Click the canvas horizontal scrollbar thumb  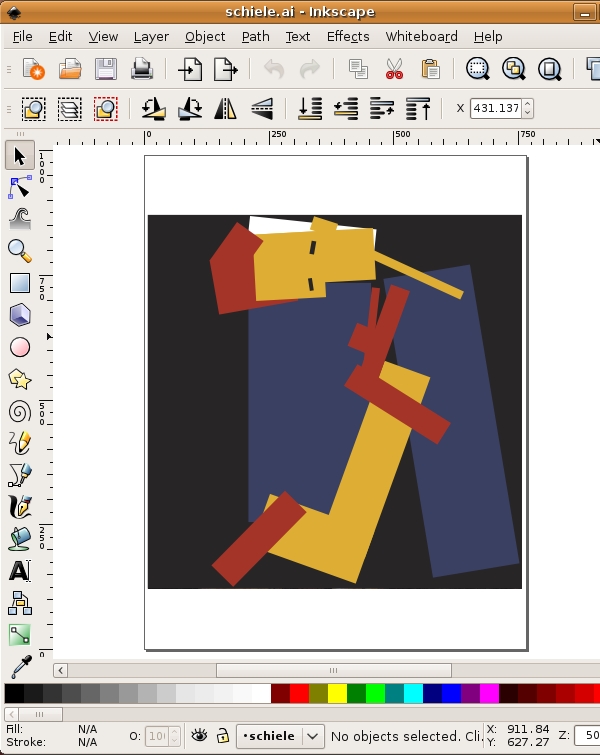(334, 670)
